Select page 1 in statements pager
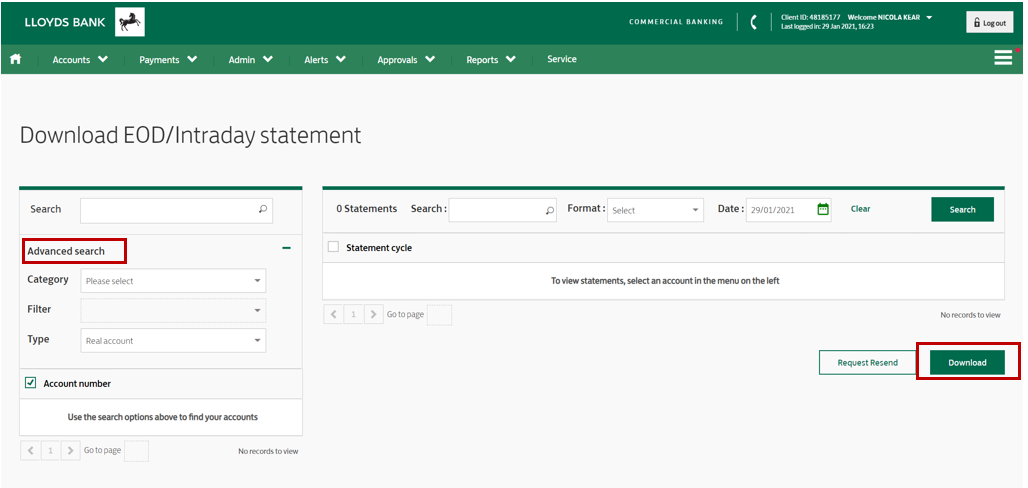This screenshot has height=488, width=1028. [x=353, y=314]
